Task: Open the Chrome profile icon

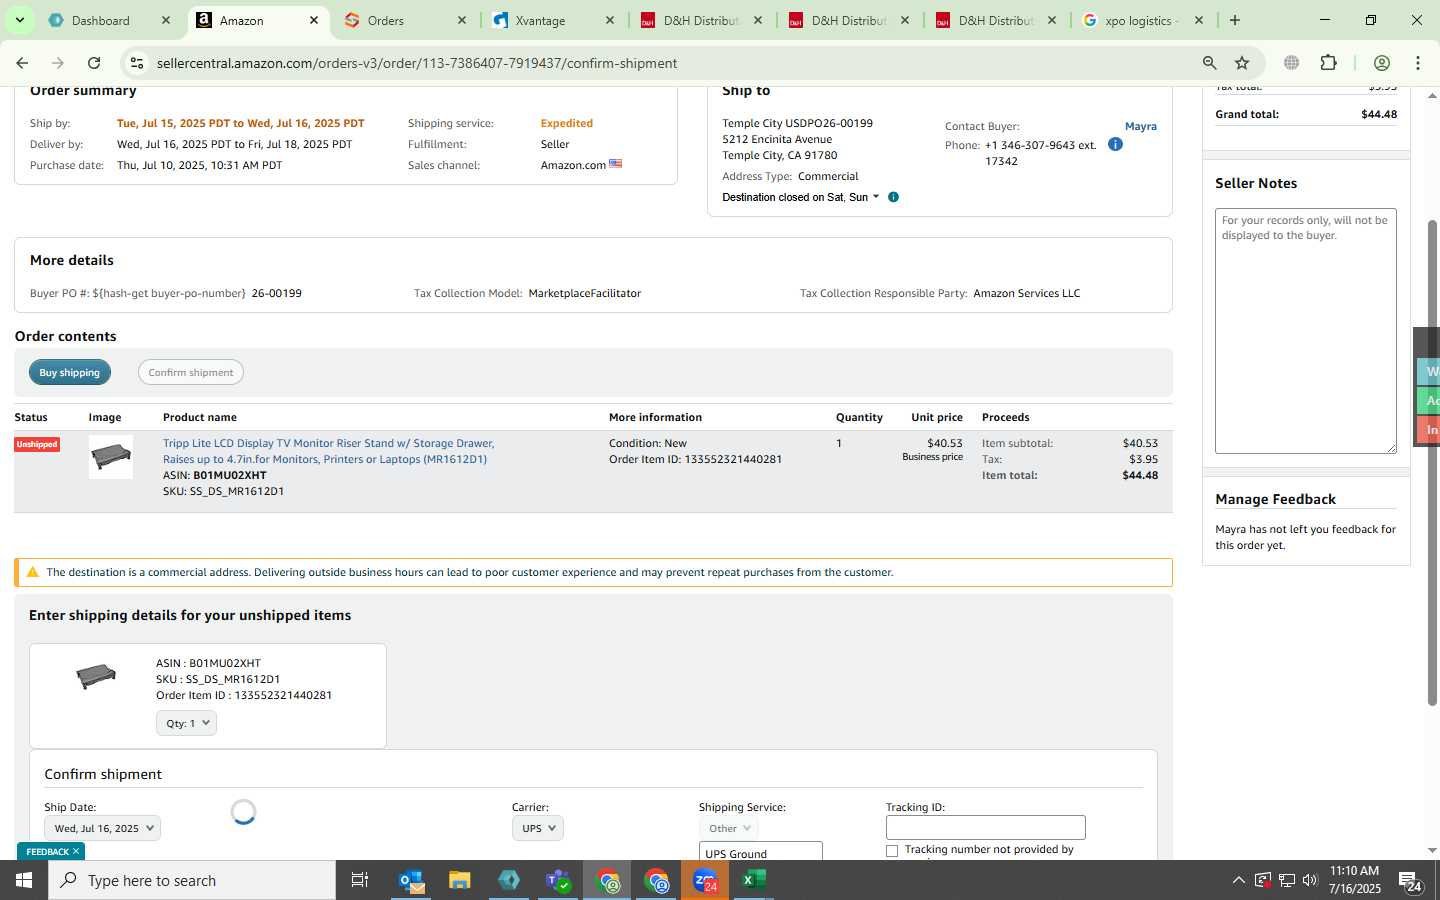Action: click(x=1382, y=63)
